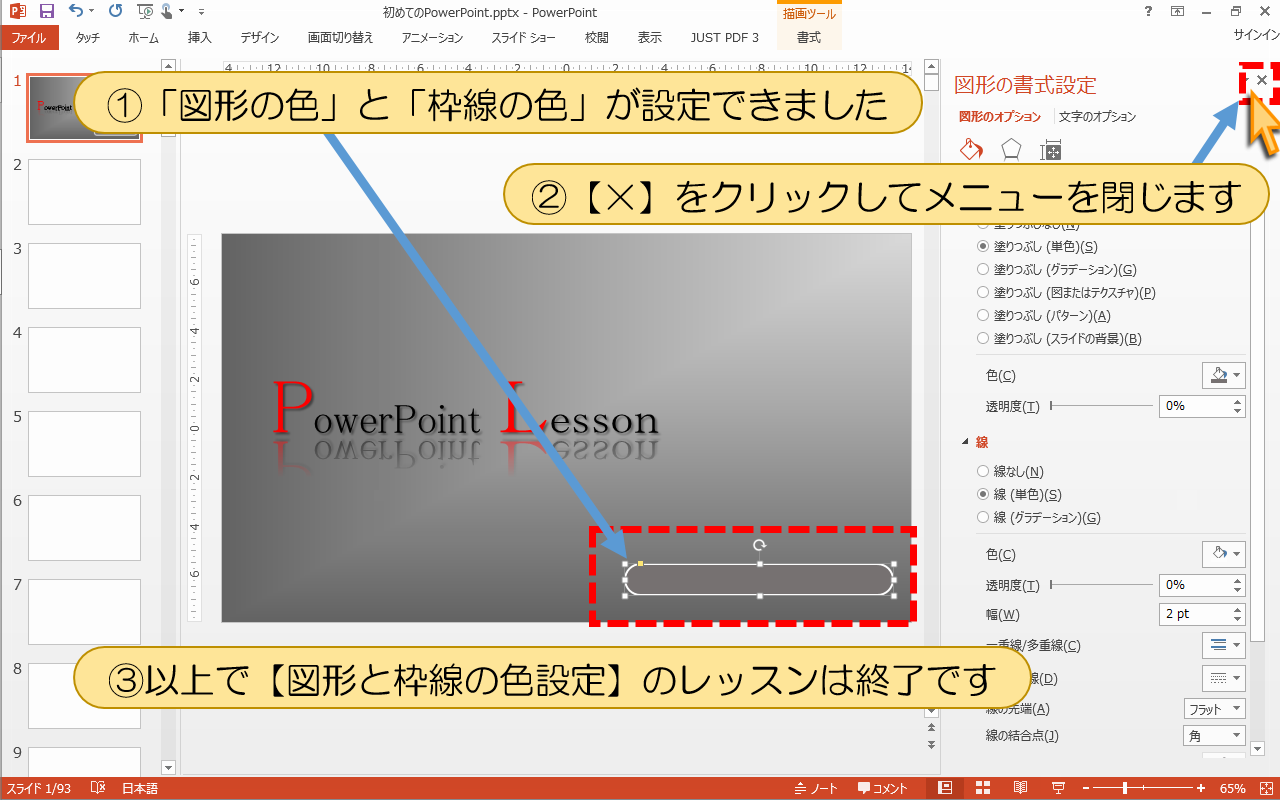
Task: Save the presentation with the floppy disk icon
Action: pyautogui.click(x=46, y=12)
